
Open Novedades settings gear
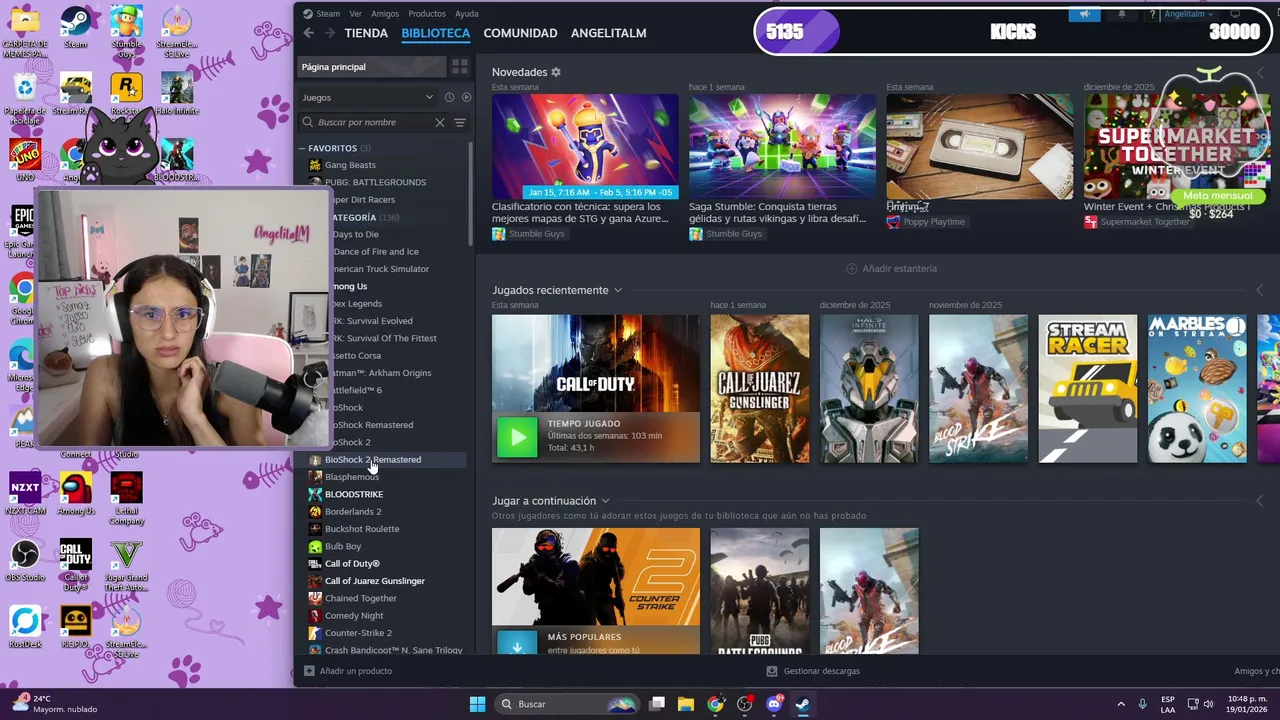[x=556, y=72]
